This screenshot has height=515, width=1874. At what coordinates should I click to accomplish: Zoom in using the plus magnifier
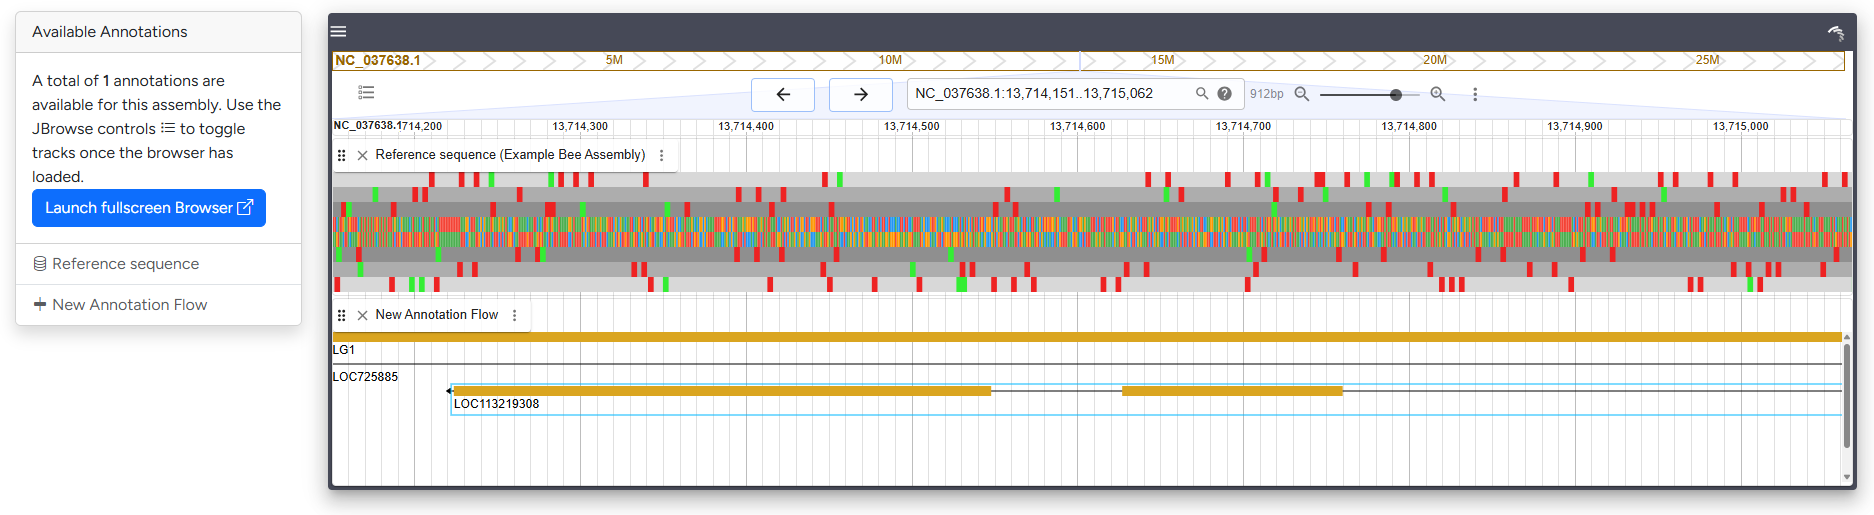1437,94
